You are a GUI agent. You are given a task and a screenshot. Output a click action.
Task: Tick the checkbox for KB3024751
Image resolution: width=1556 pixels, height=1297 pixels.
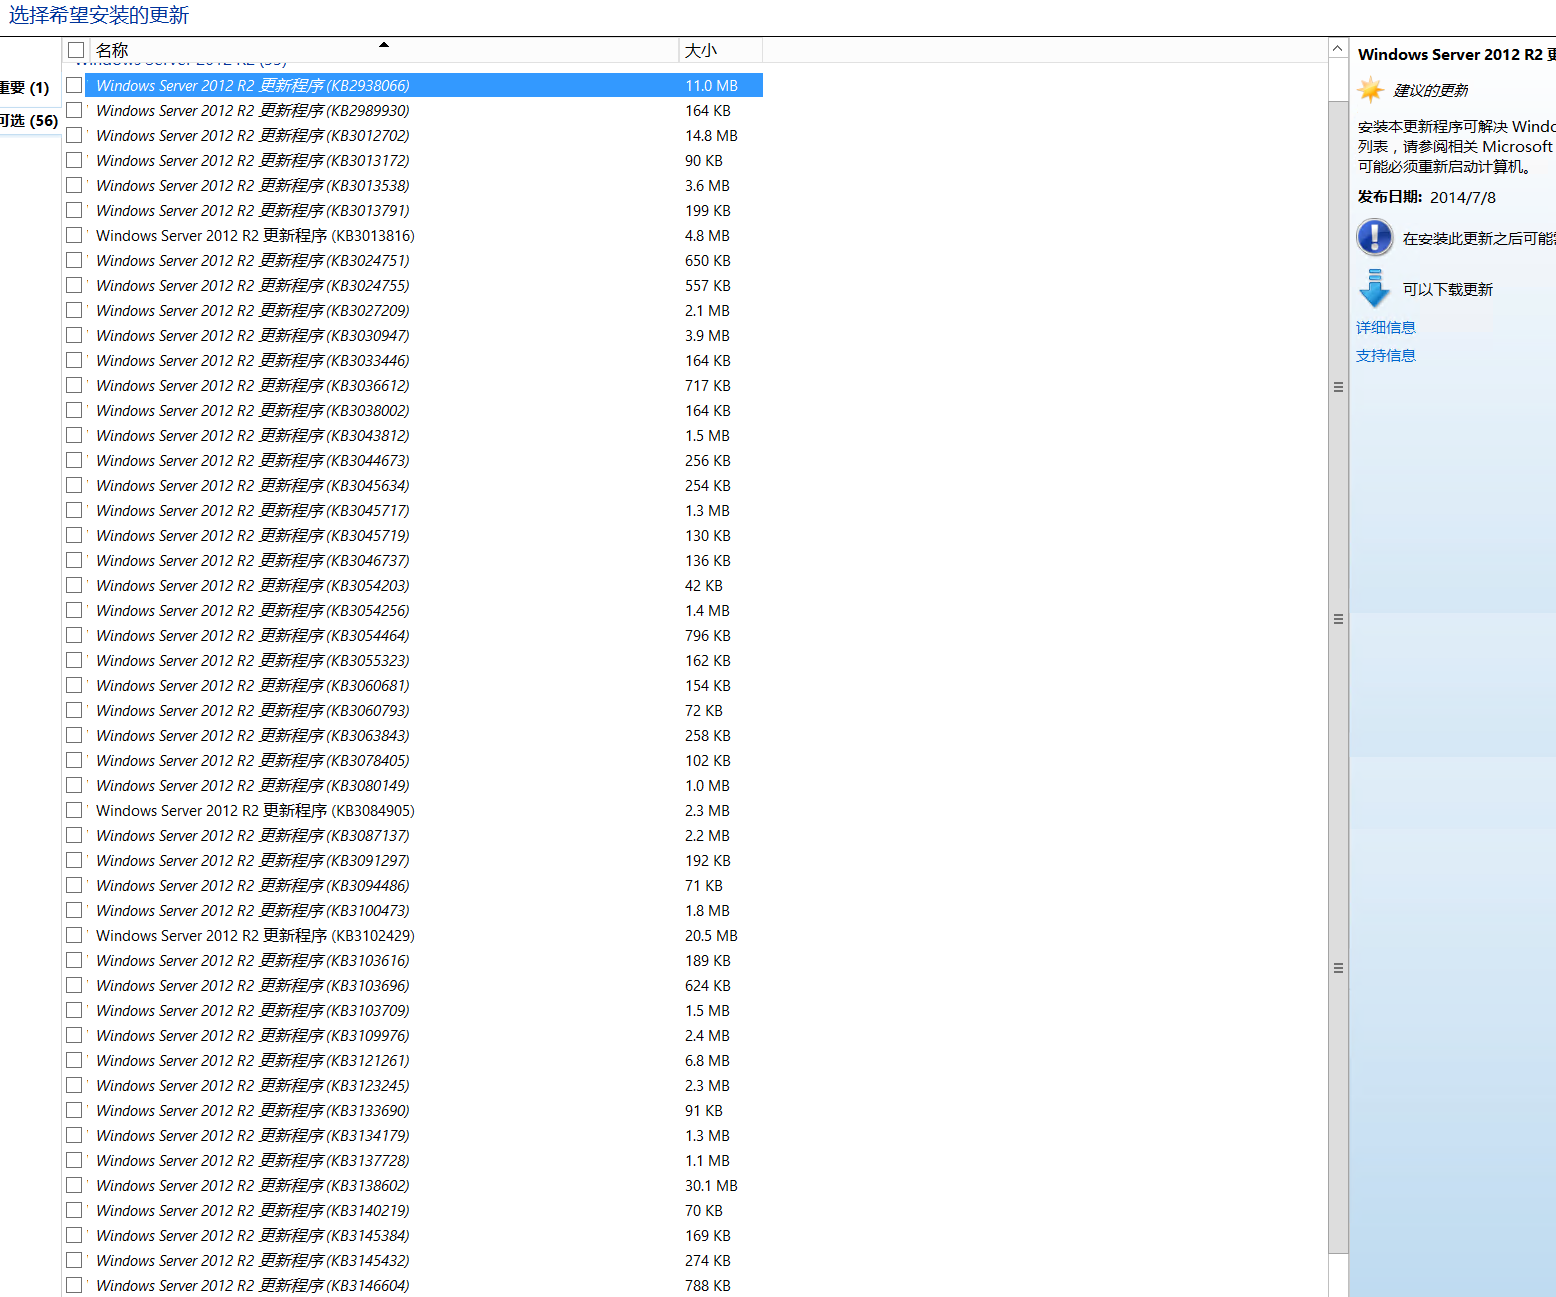pos(74,260)
